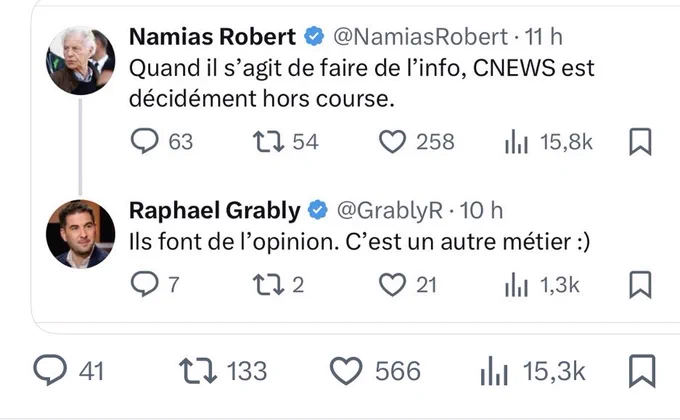Viewport: 680px width, 420px height.
Task: Like the tweet with 258 likes
Action: 392,141
